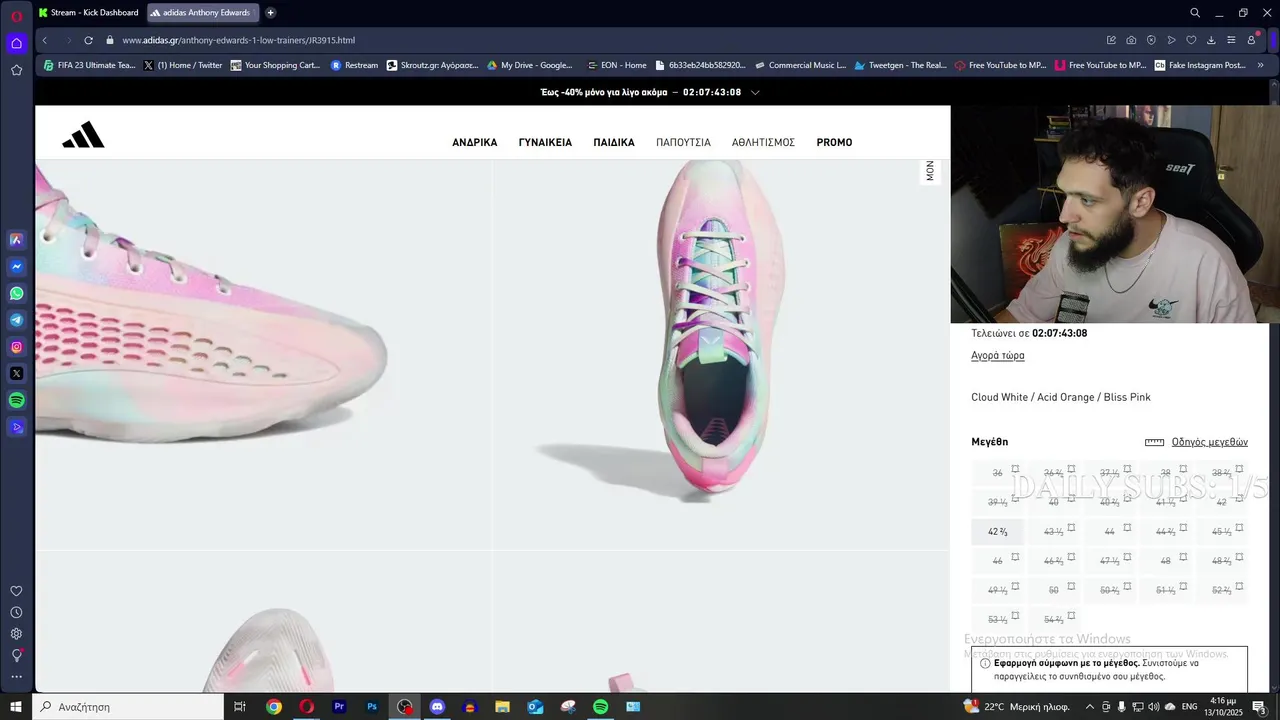Open X (Twitter) in the Opera sidebar
The image size is (1280, 720).
(16, 373)
